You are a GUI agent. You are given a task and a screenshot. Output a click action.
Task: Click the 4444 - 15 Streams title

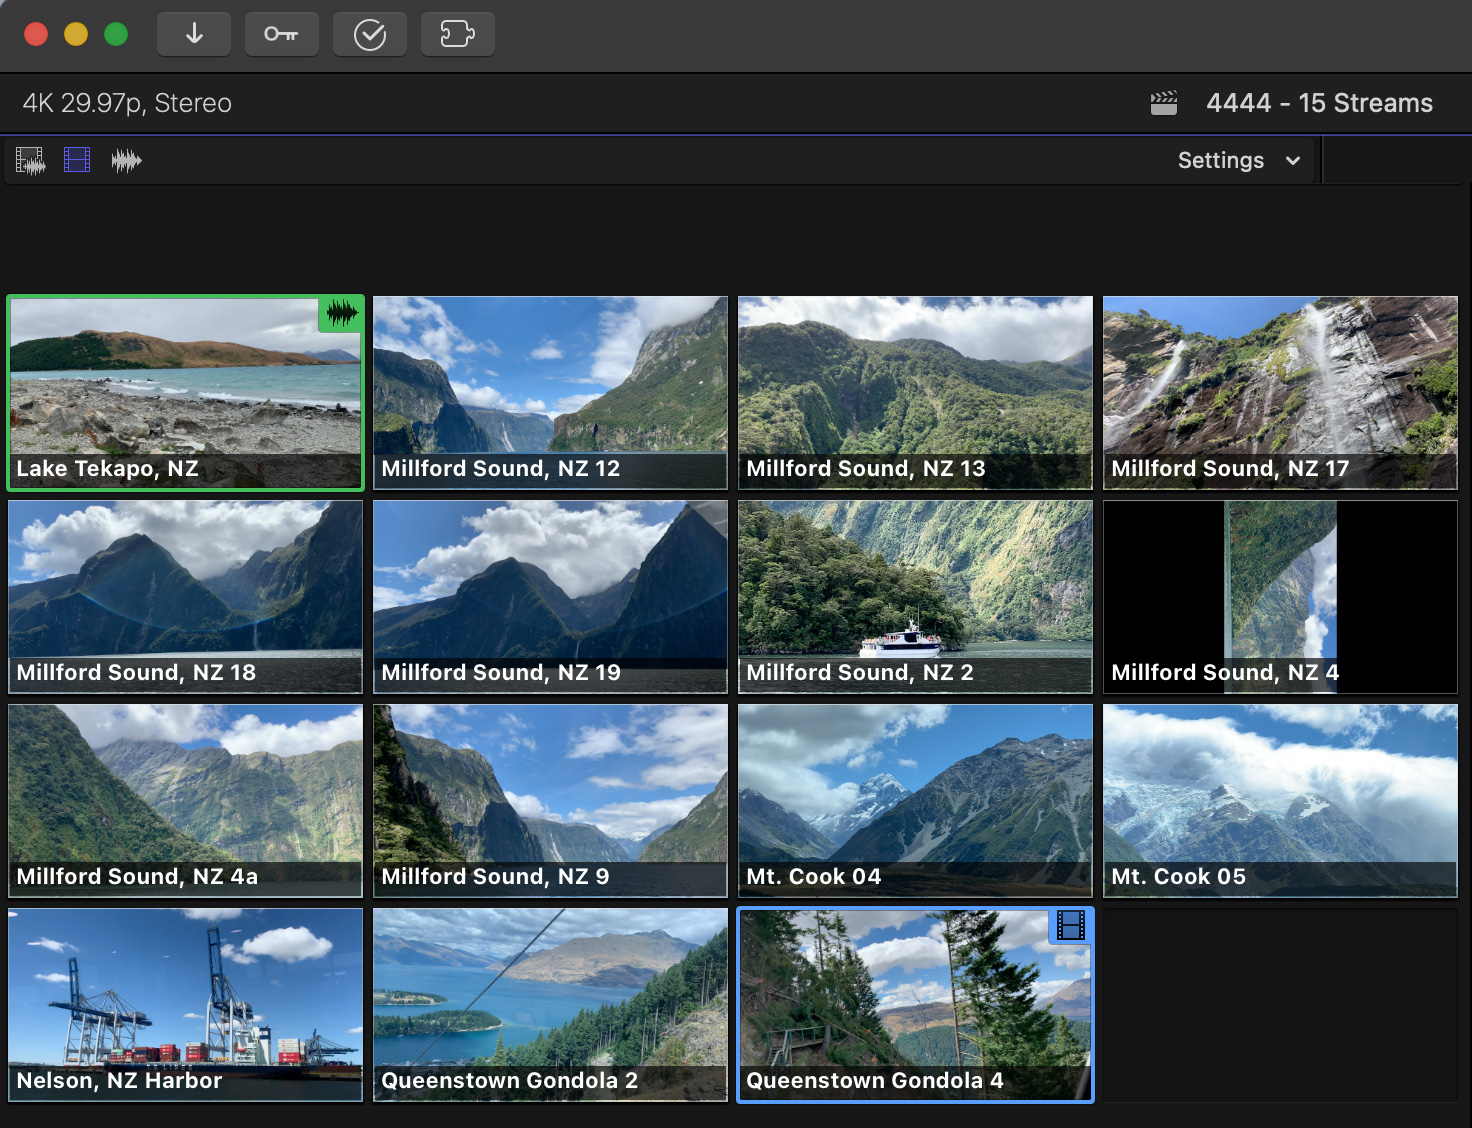[x=1319, y=103]
